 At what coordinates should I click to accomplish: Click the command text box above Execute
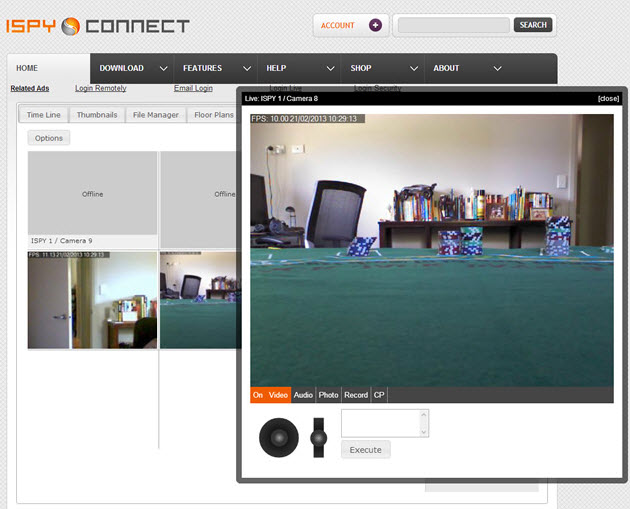pyautogui.click(x=380, y=423)
